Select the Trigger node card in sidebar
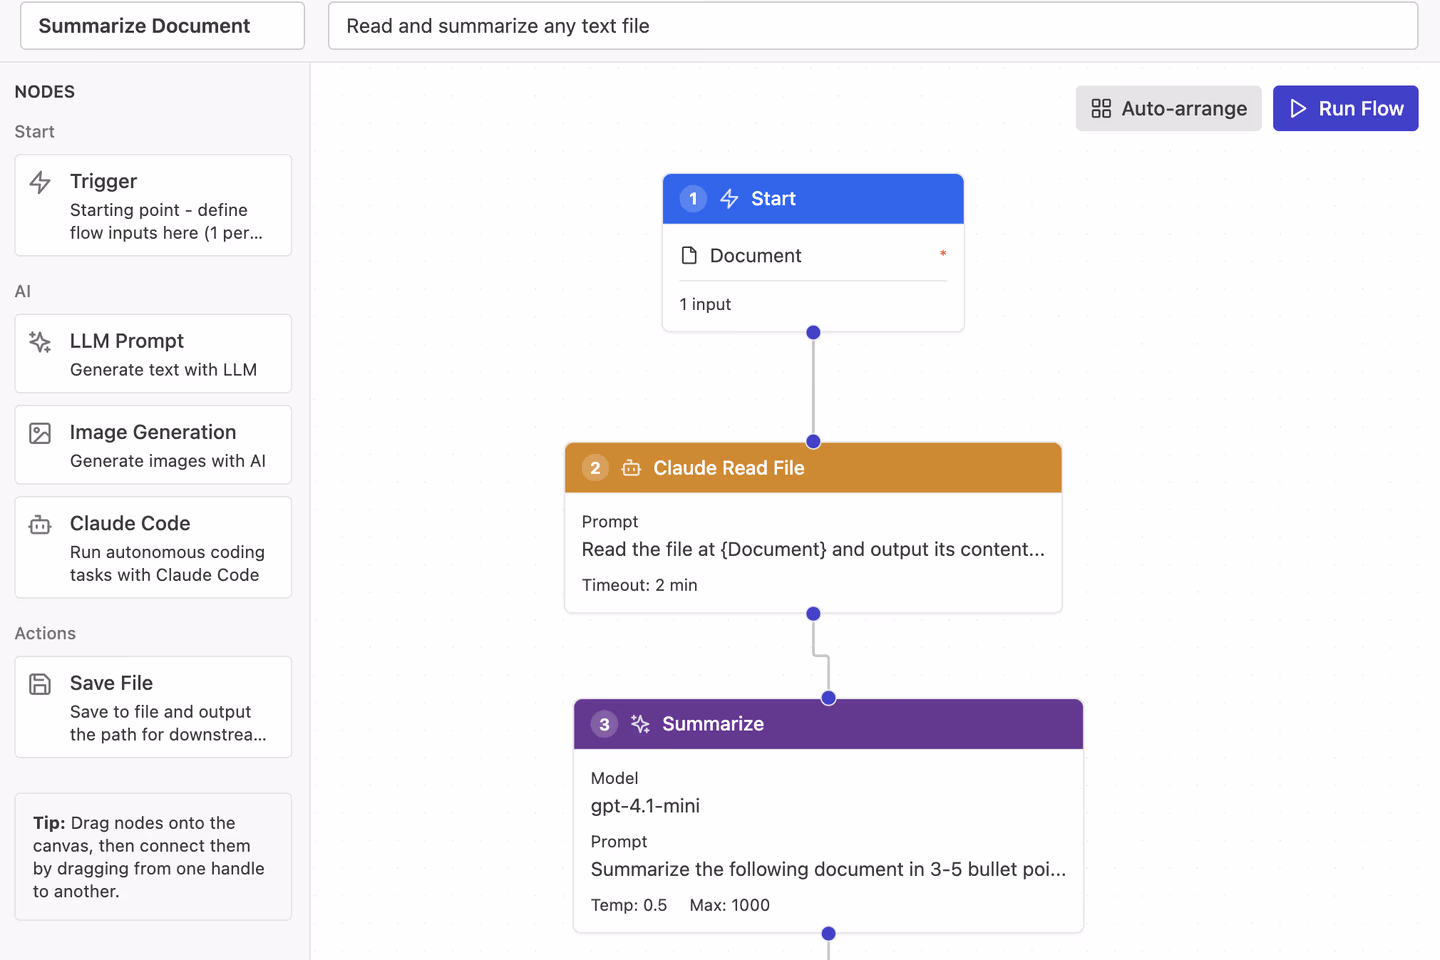The width and height of the screenshot is (1440, 960). point(153,205)
